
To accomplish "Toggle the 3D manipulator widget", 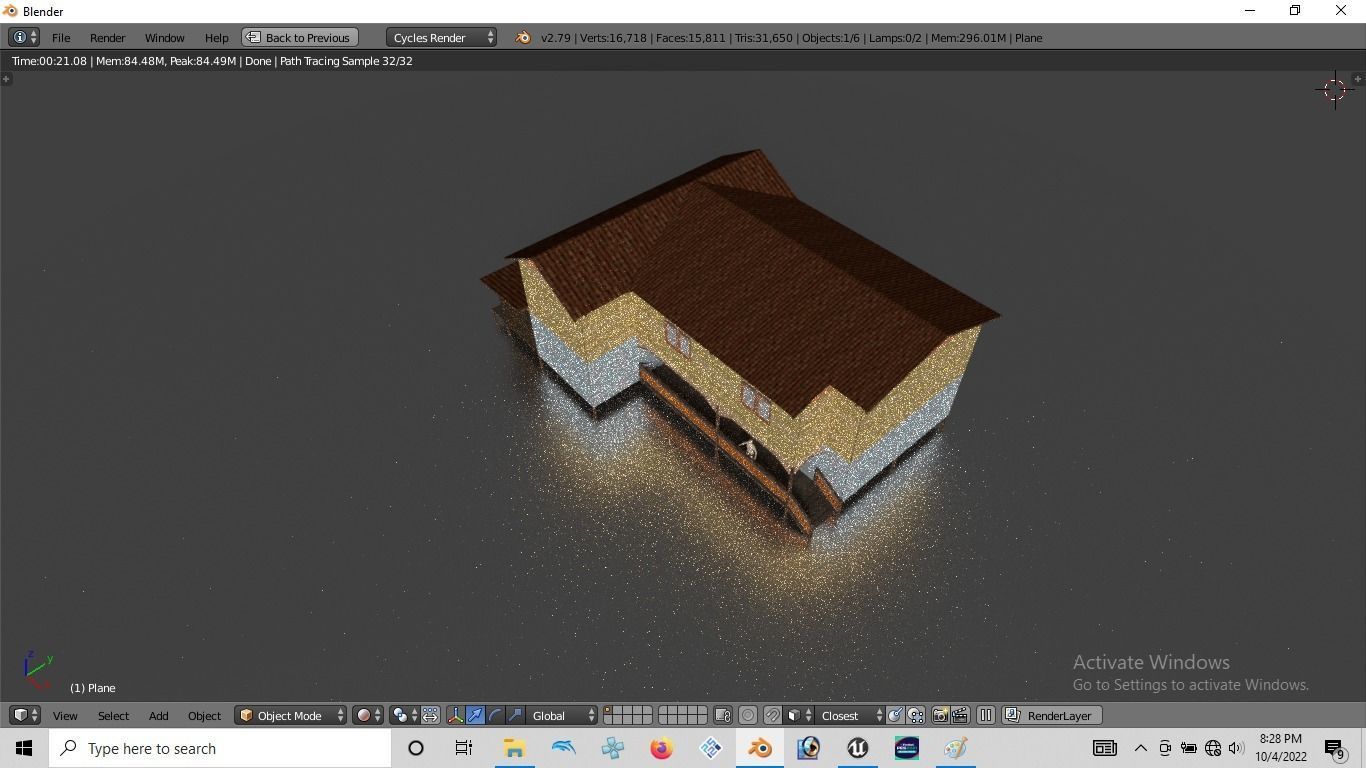I will click(x=455, y=715).
